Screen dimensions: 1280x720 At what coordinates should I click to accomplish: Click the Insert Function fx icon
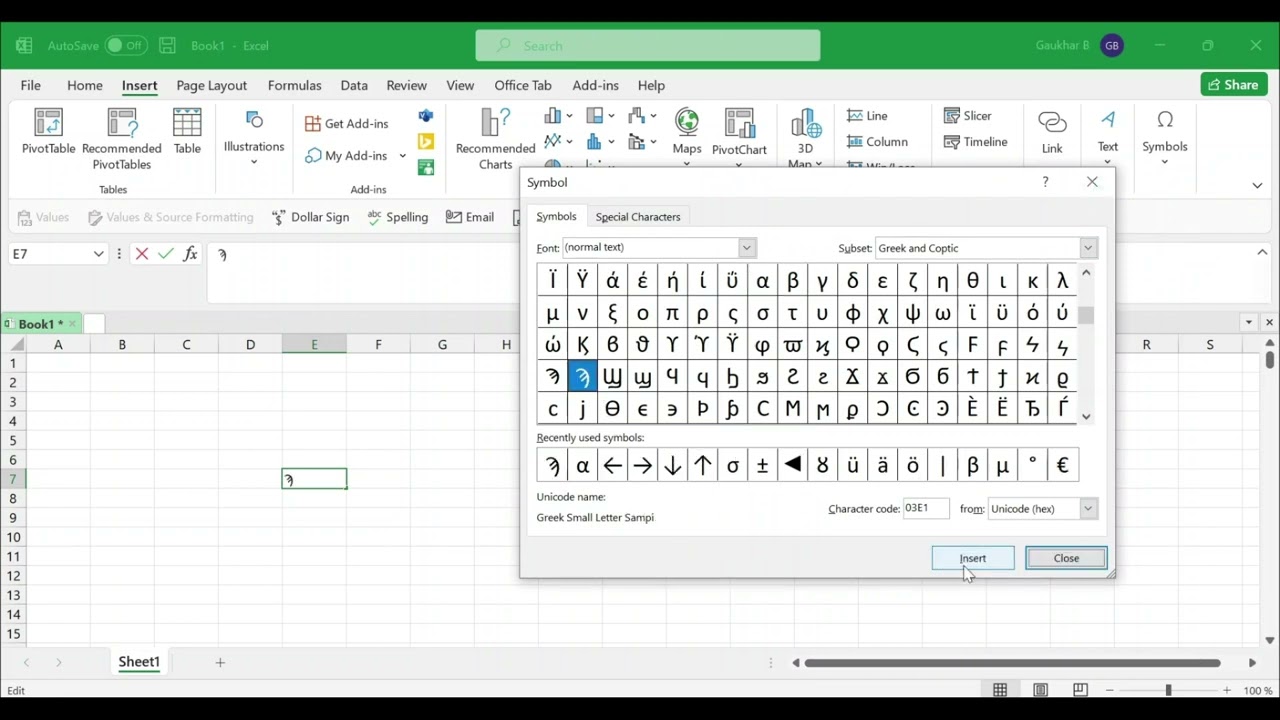[190, 254]
